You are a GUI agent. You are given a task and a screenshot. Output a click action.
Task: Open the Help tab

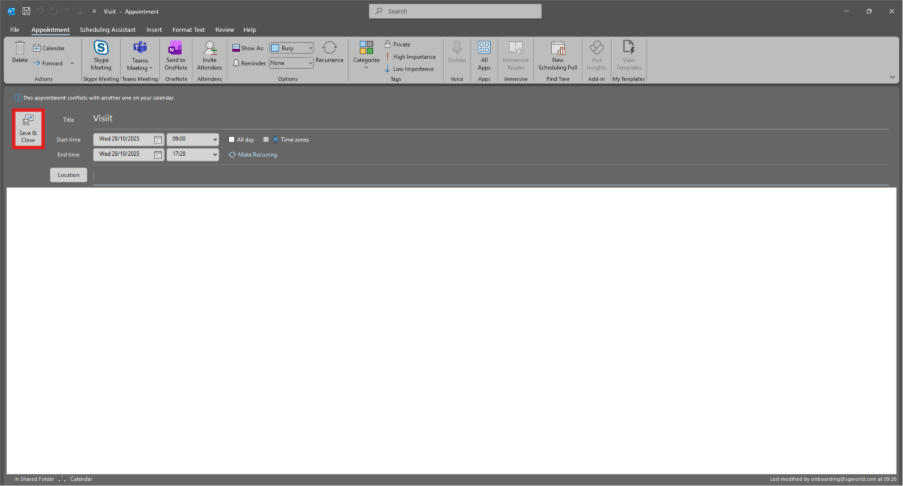[x=249, y=29]
